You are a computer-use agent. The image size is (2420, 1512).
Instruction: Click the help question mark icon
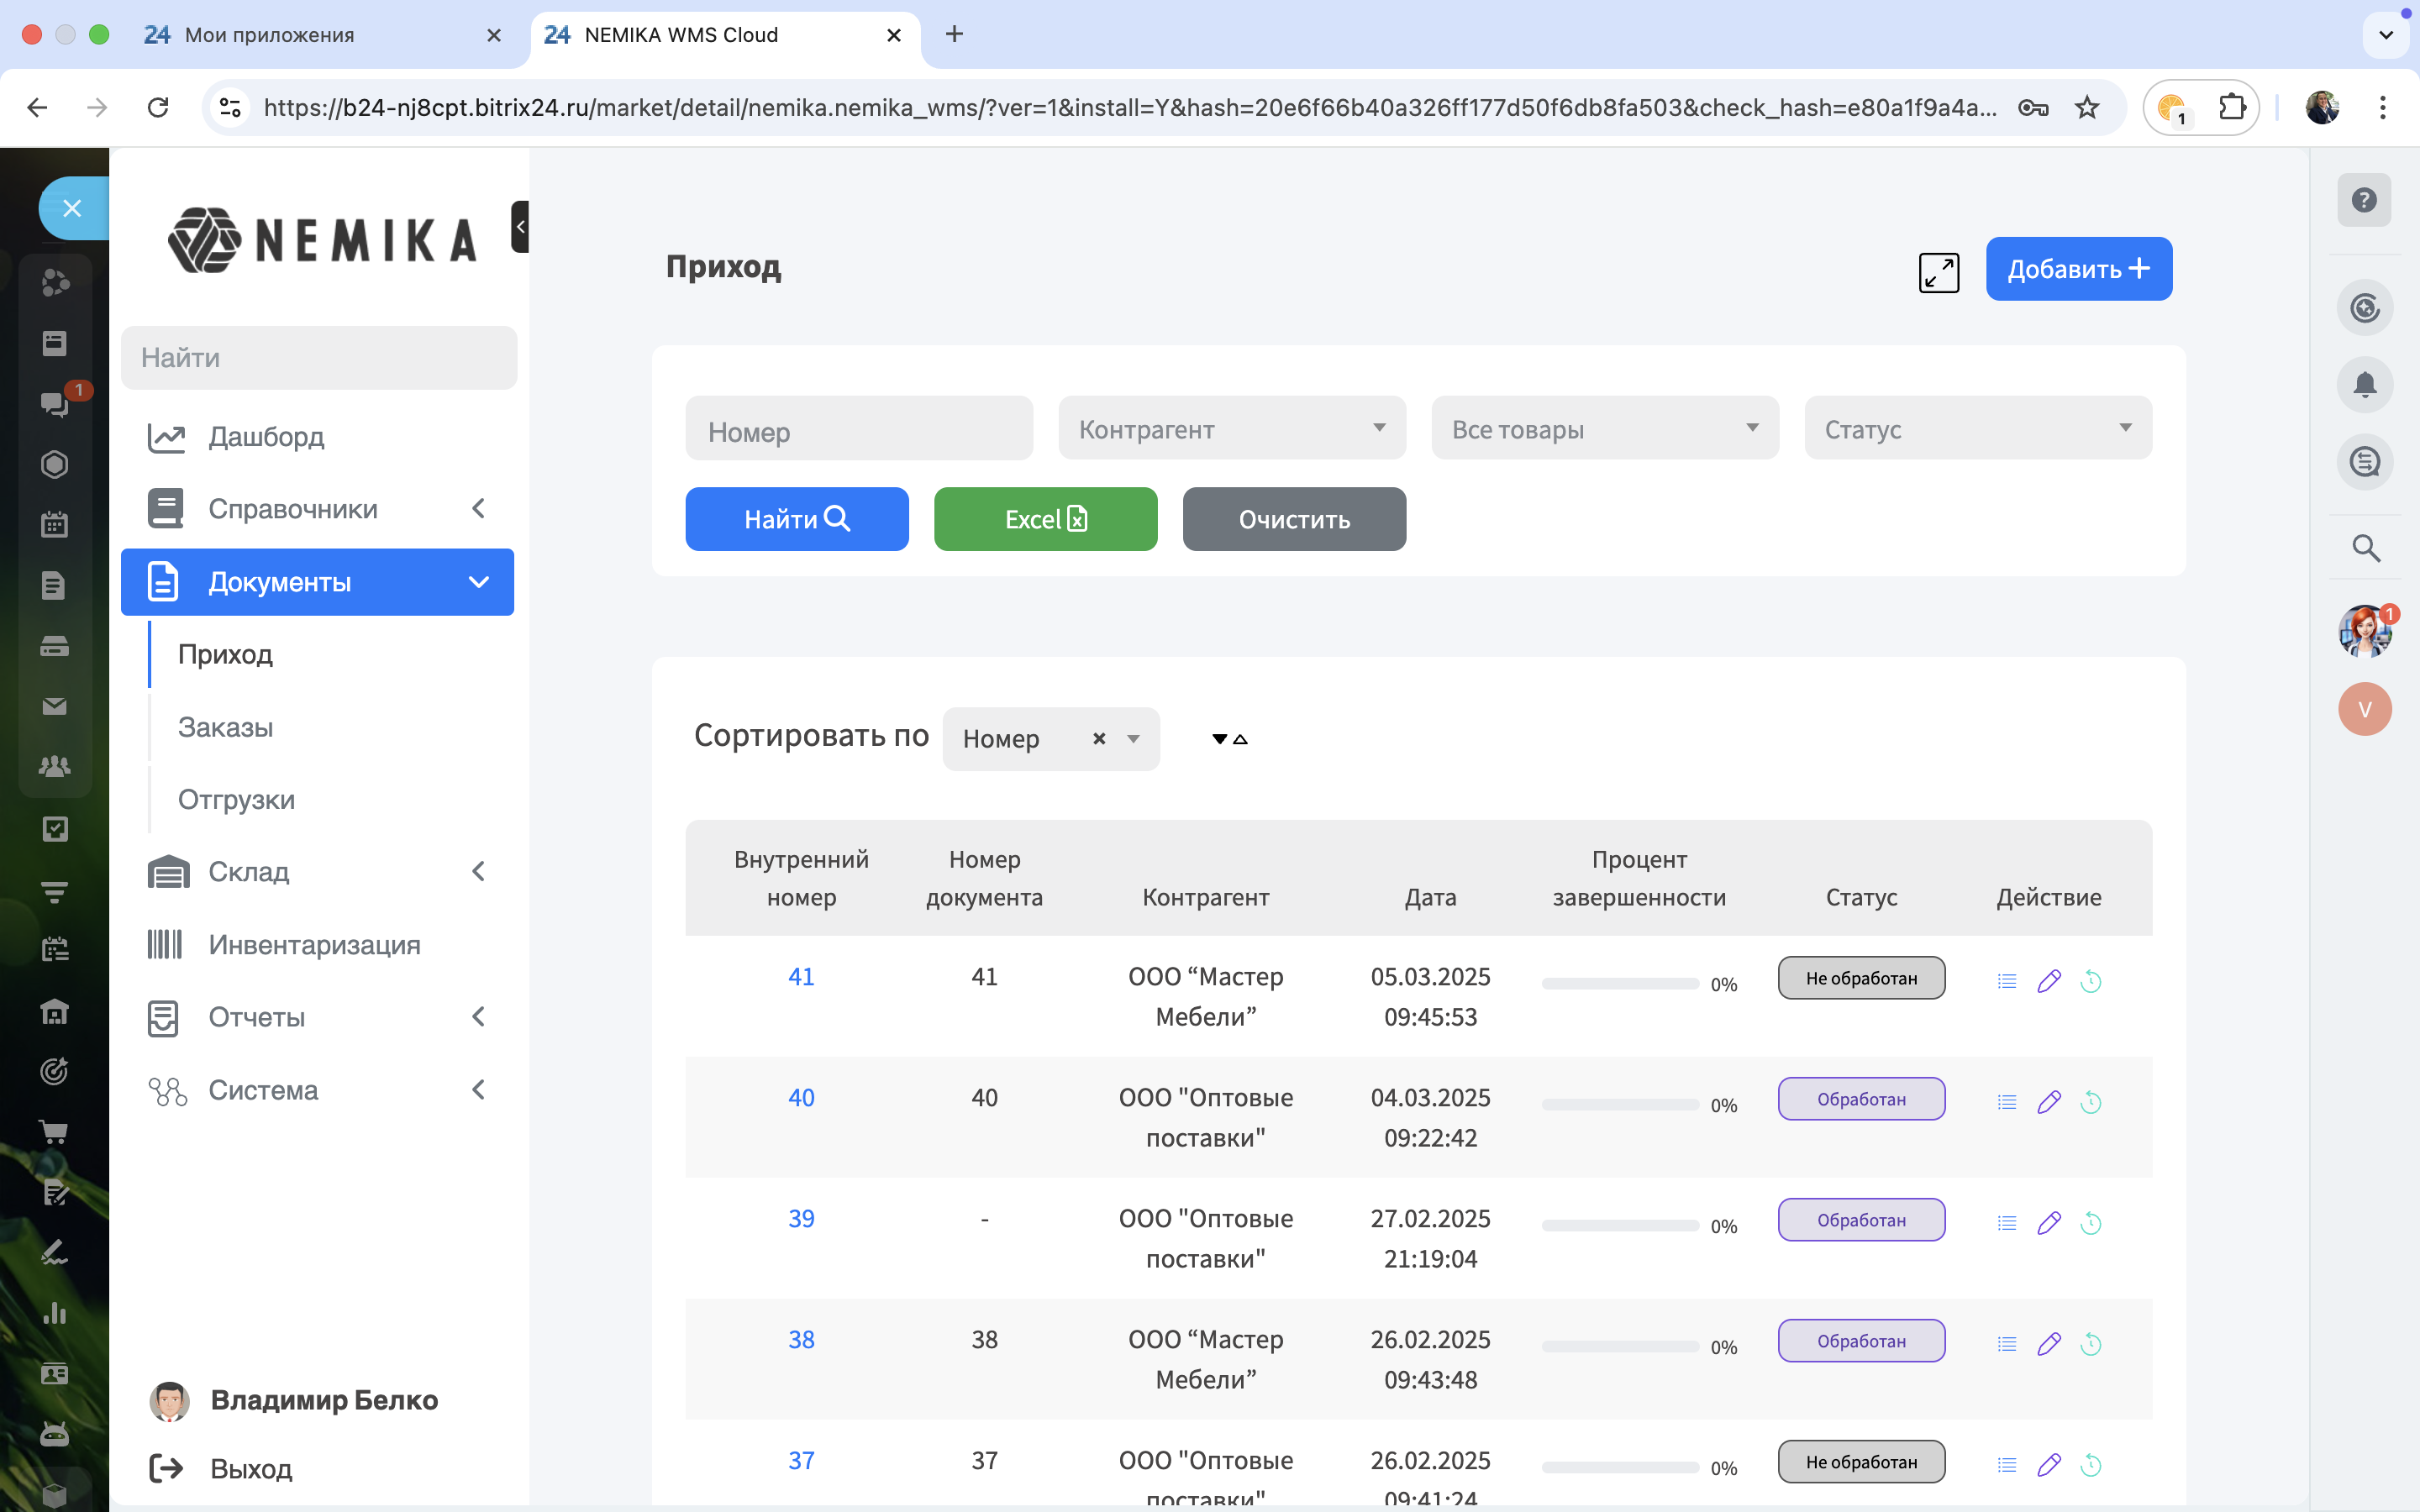click(x=2364, y=200)
